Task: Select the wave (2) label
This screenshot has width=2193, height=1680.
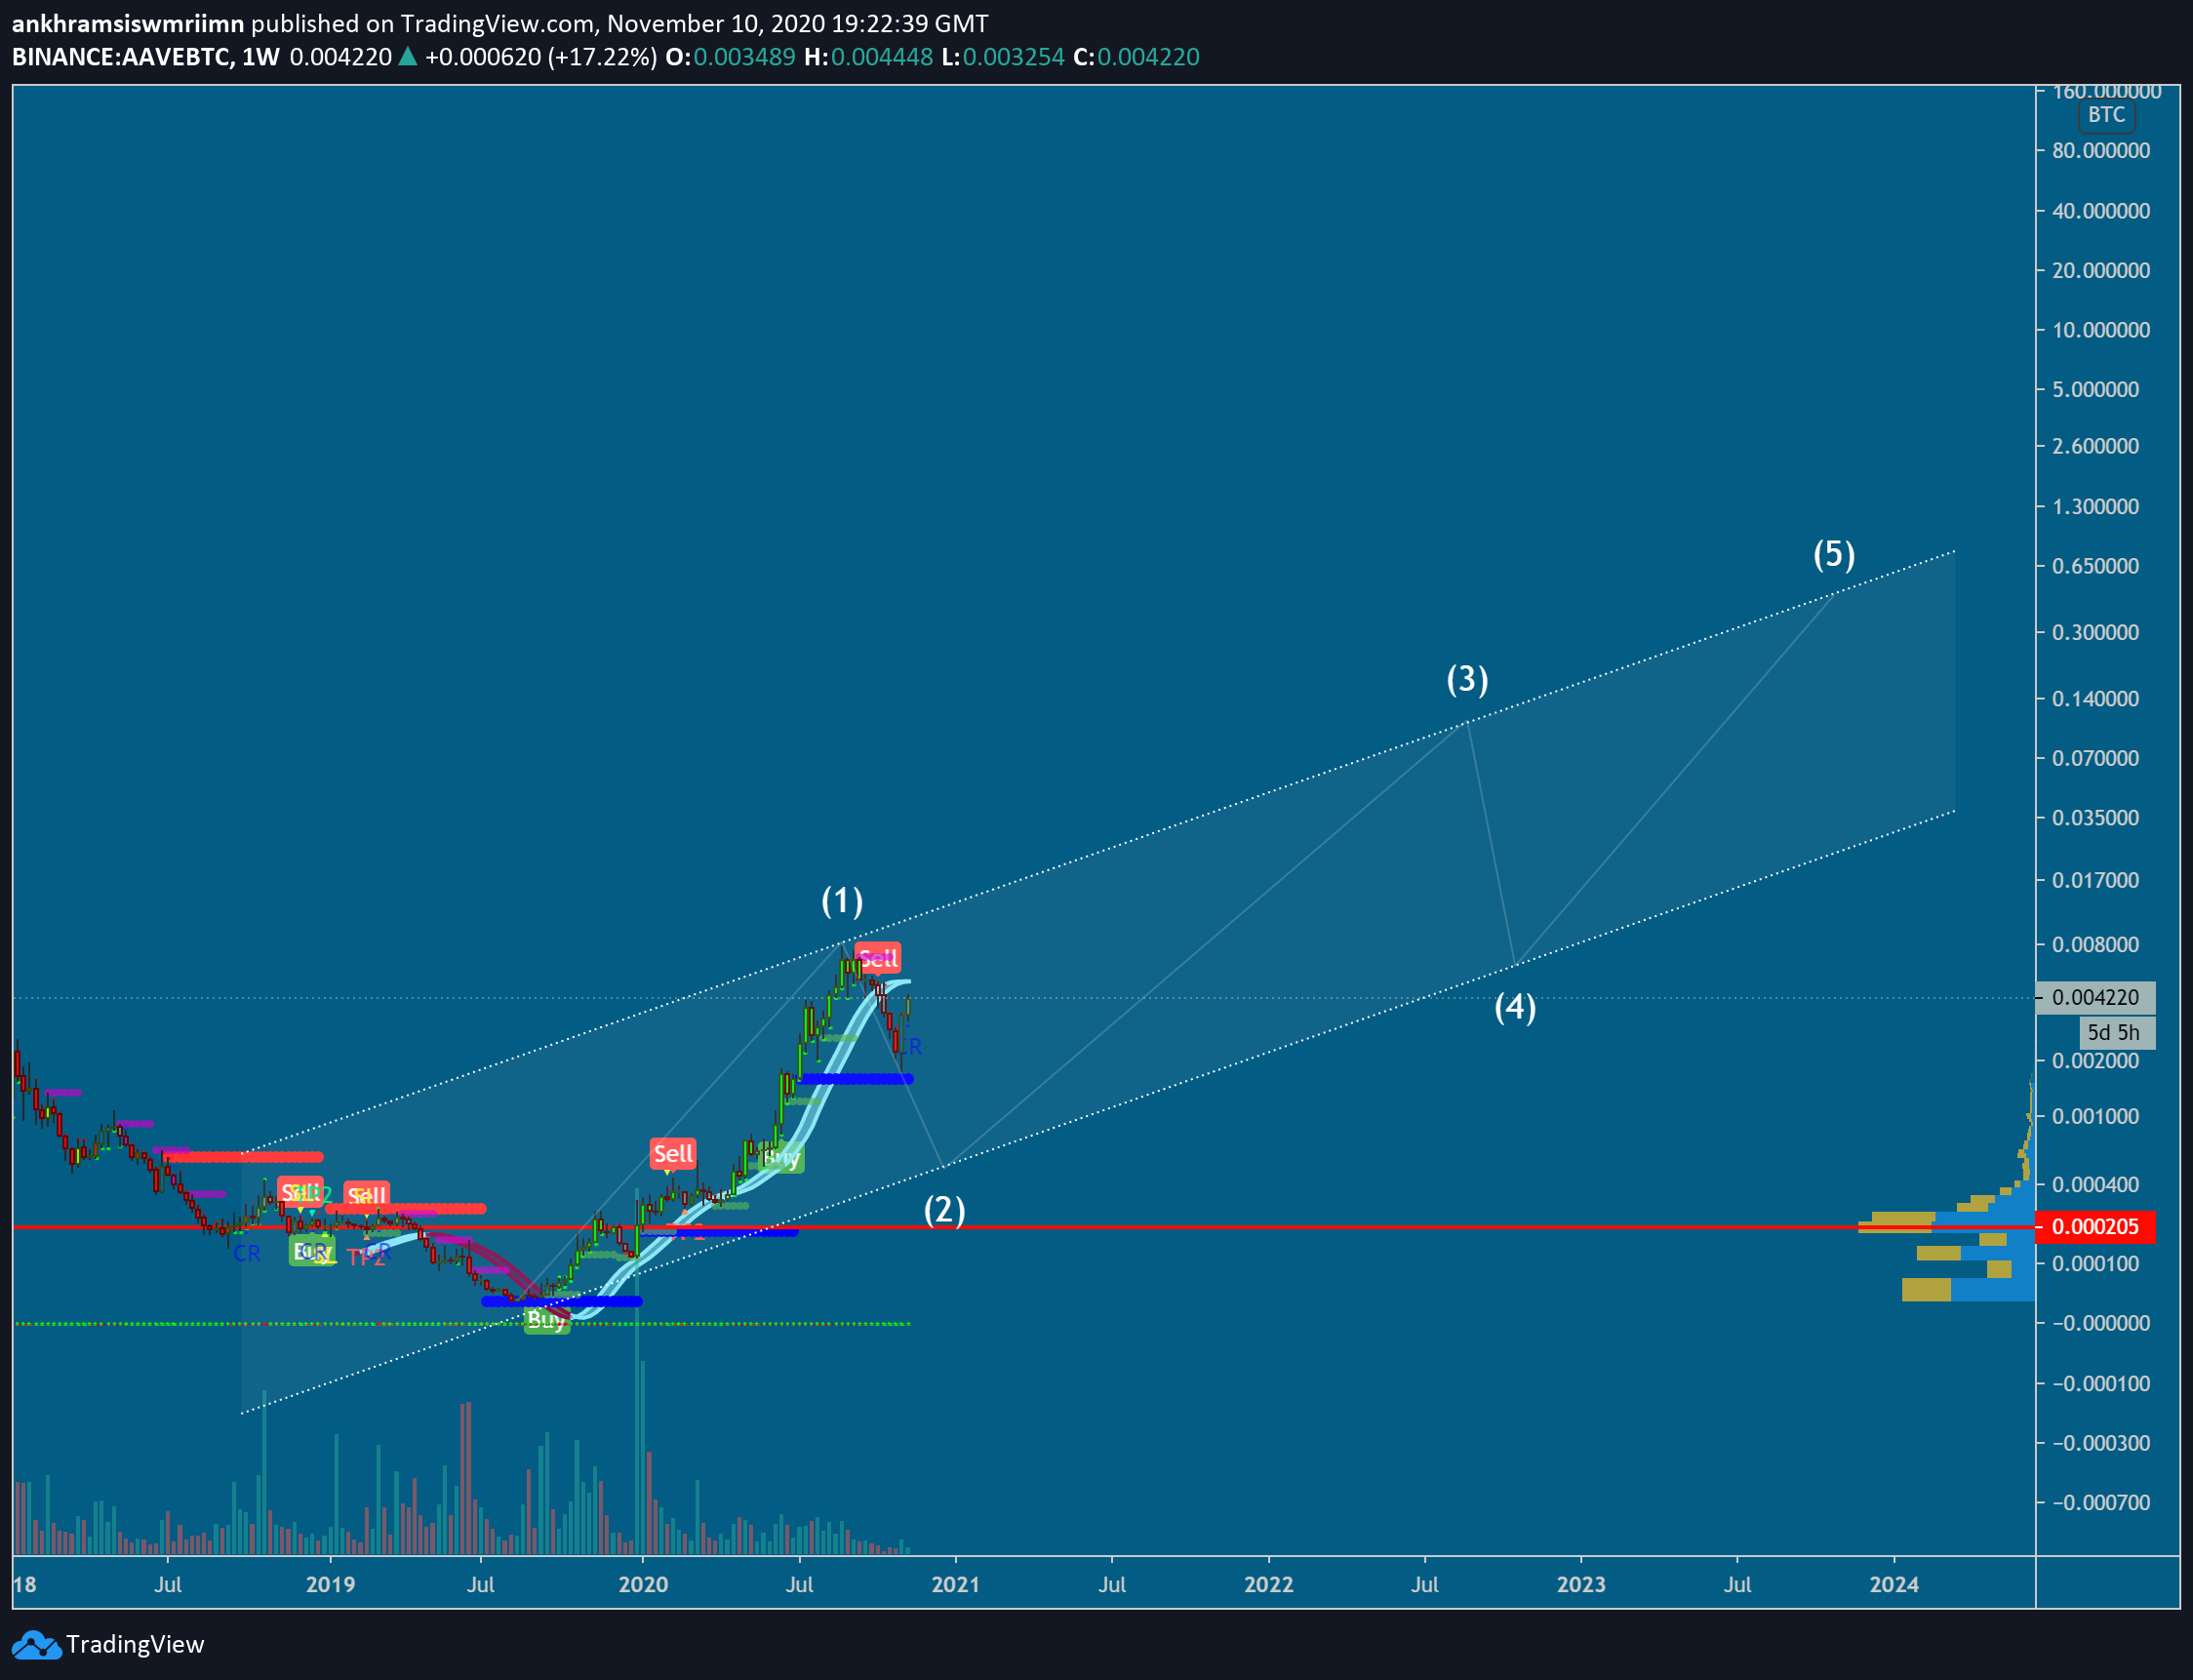Action: click(x=944, y=1210)
